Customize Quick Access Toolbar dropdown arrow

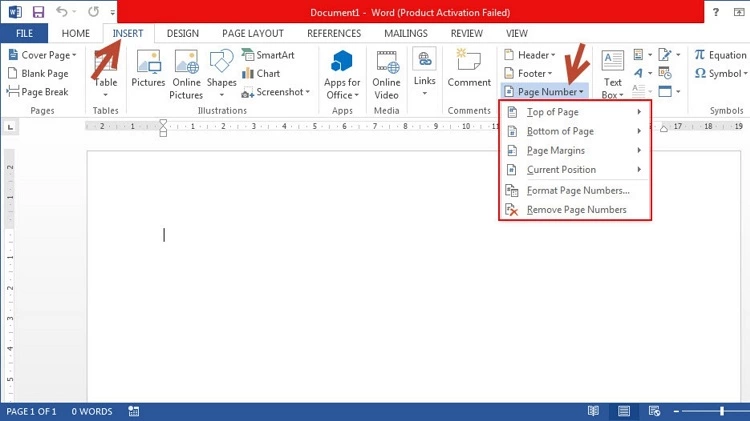coord(112,12)
